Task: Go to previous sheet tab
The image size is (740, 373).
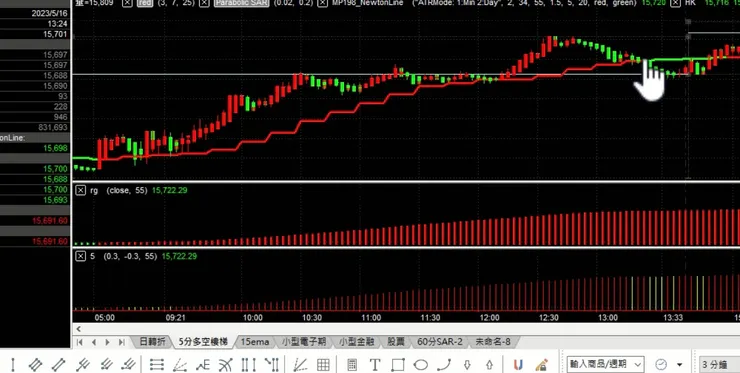Action: 93,342
